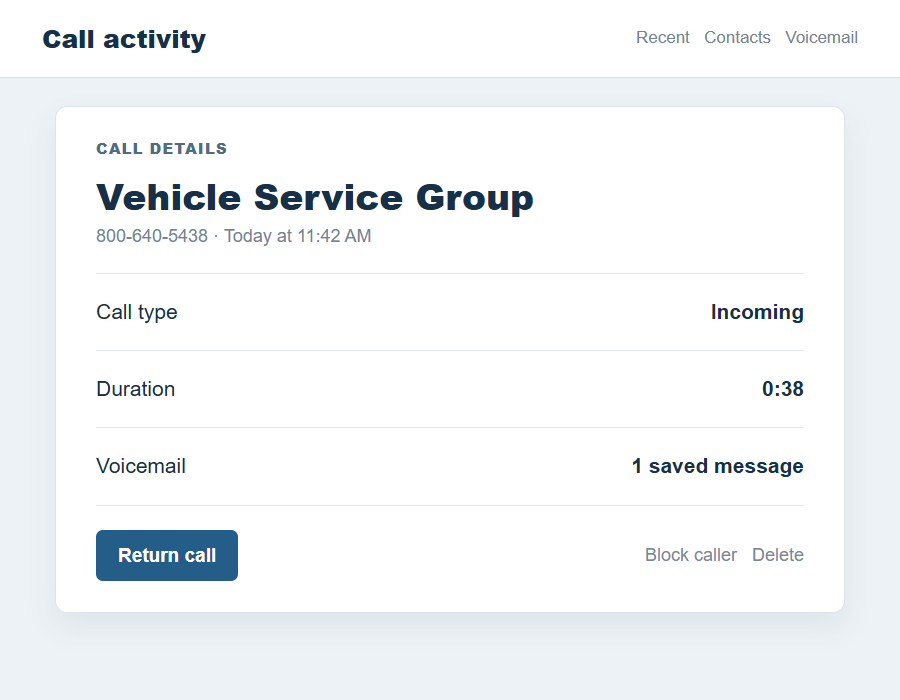
Task: Click the Voicemail row label
Action: (x=141, y=466)
